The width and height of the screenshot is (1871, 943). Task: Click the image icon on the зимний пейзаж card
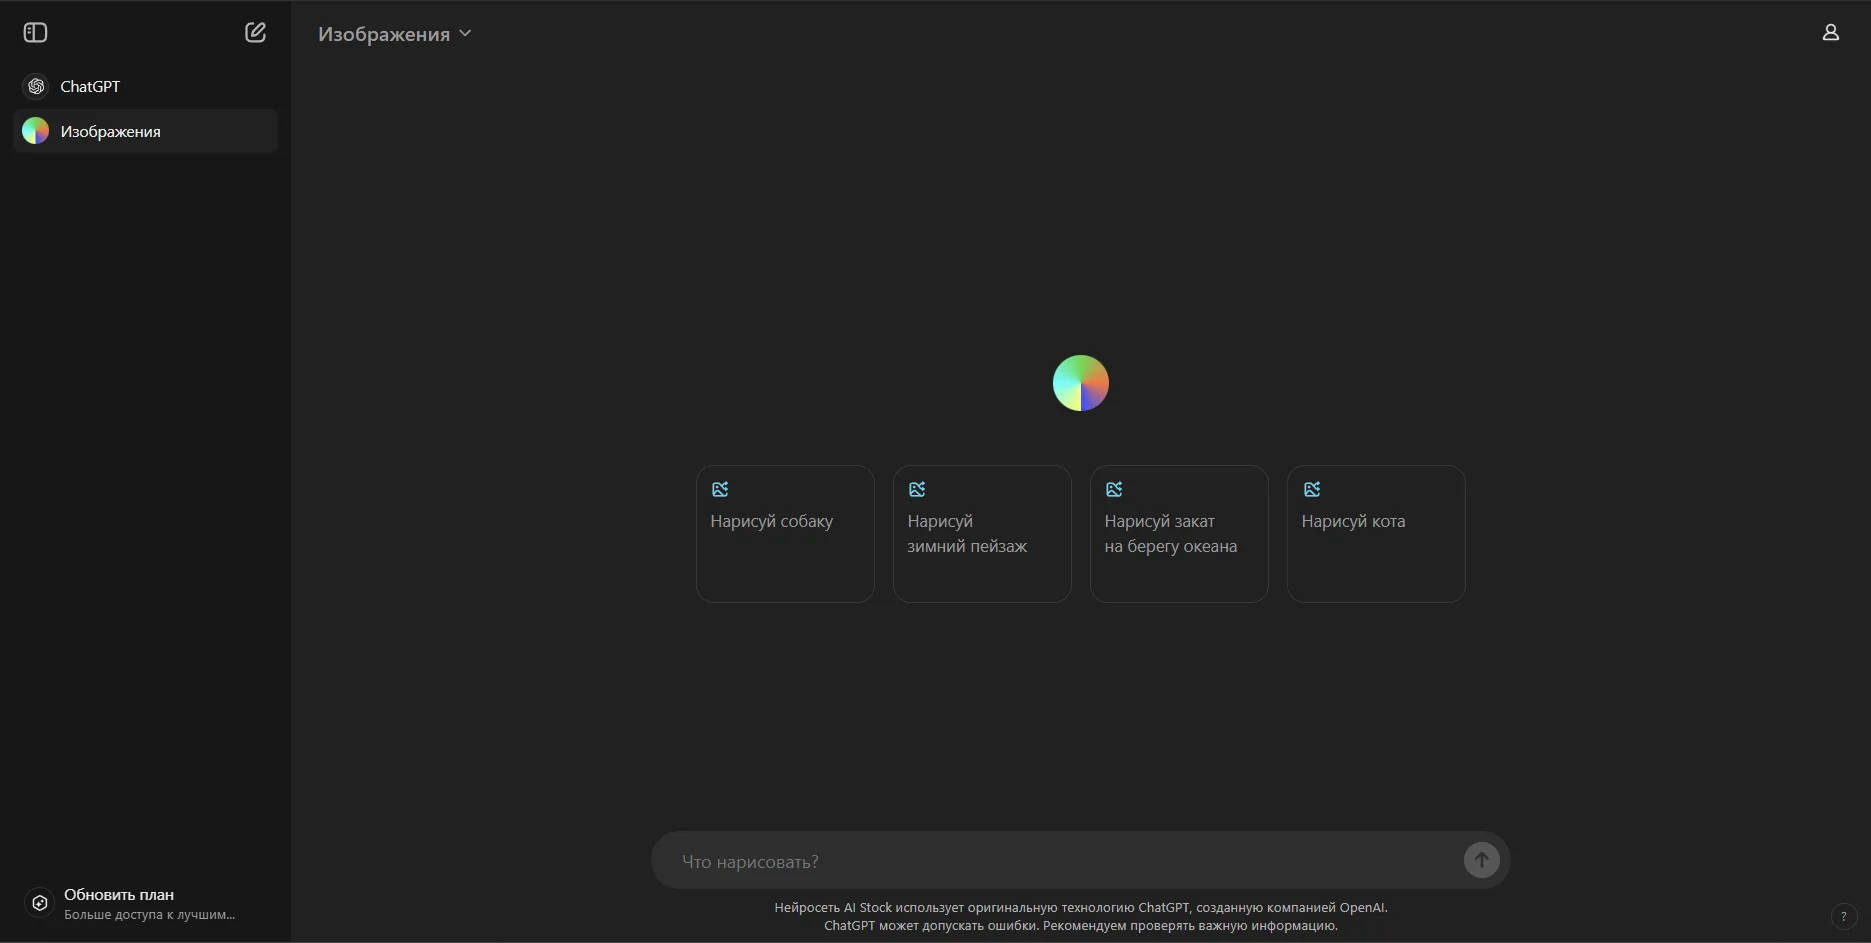tap(917, 489)
